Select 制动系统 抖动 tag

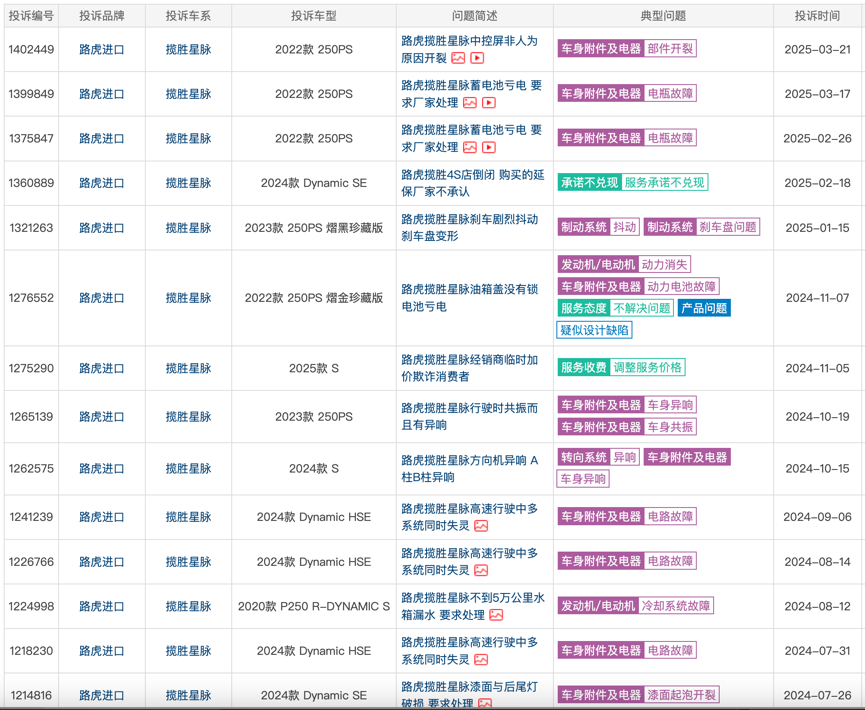[x=599, y=227]
